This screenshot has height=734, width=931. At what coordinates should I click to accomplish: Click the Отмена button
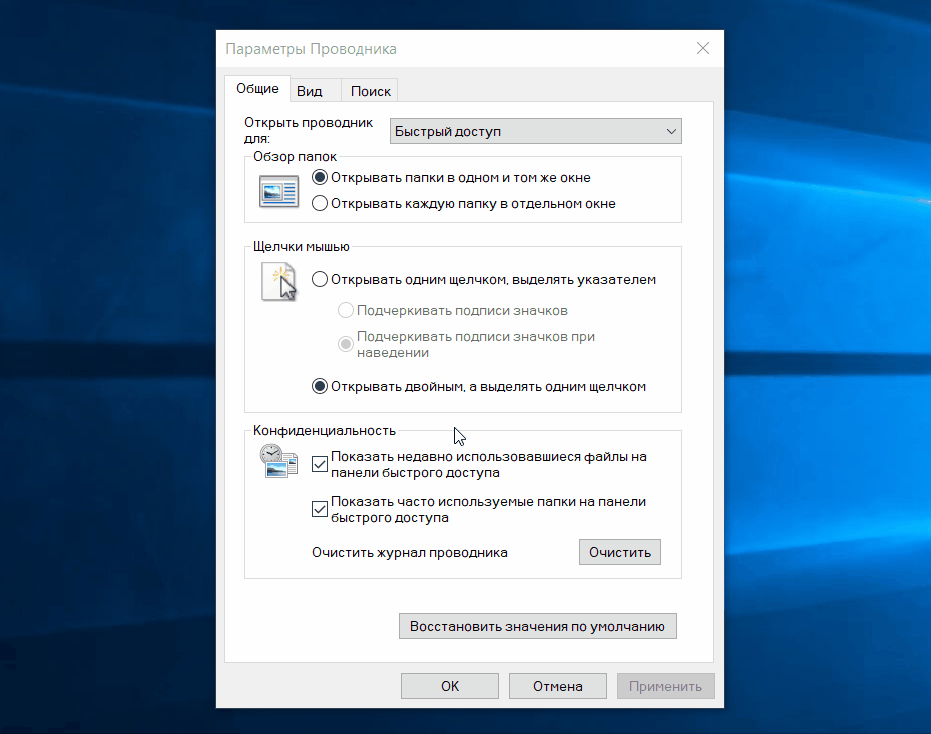point(558,686)
